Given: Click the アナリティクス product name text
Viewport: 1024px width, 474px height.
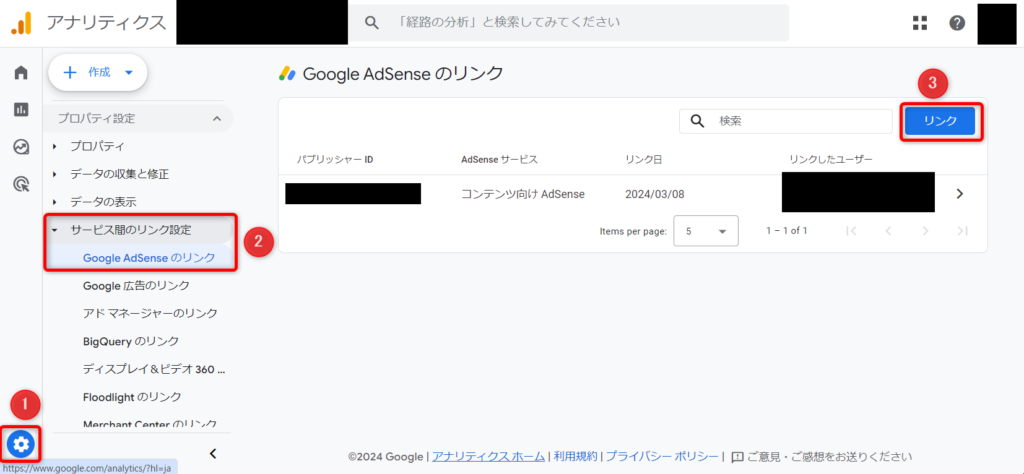Looking at the screenshot, I should [106, 23].
